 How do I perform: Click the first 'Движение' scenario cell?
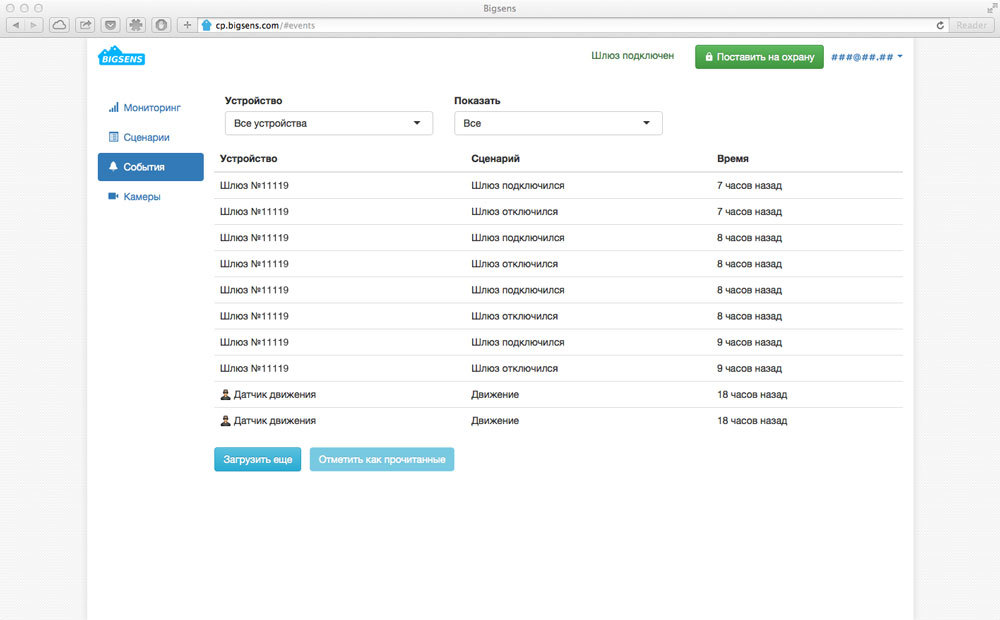click(495, 394)
